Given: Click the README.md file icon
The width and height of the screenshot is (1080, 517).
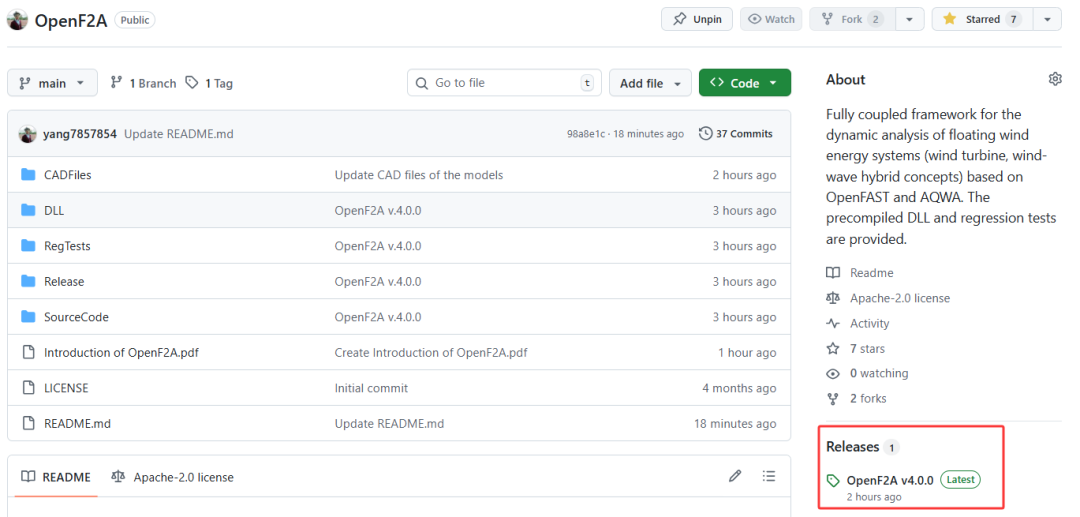Looking at the screenshot, I should coord(28,424).
